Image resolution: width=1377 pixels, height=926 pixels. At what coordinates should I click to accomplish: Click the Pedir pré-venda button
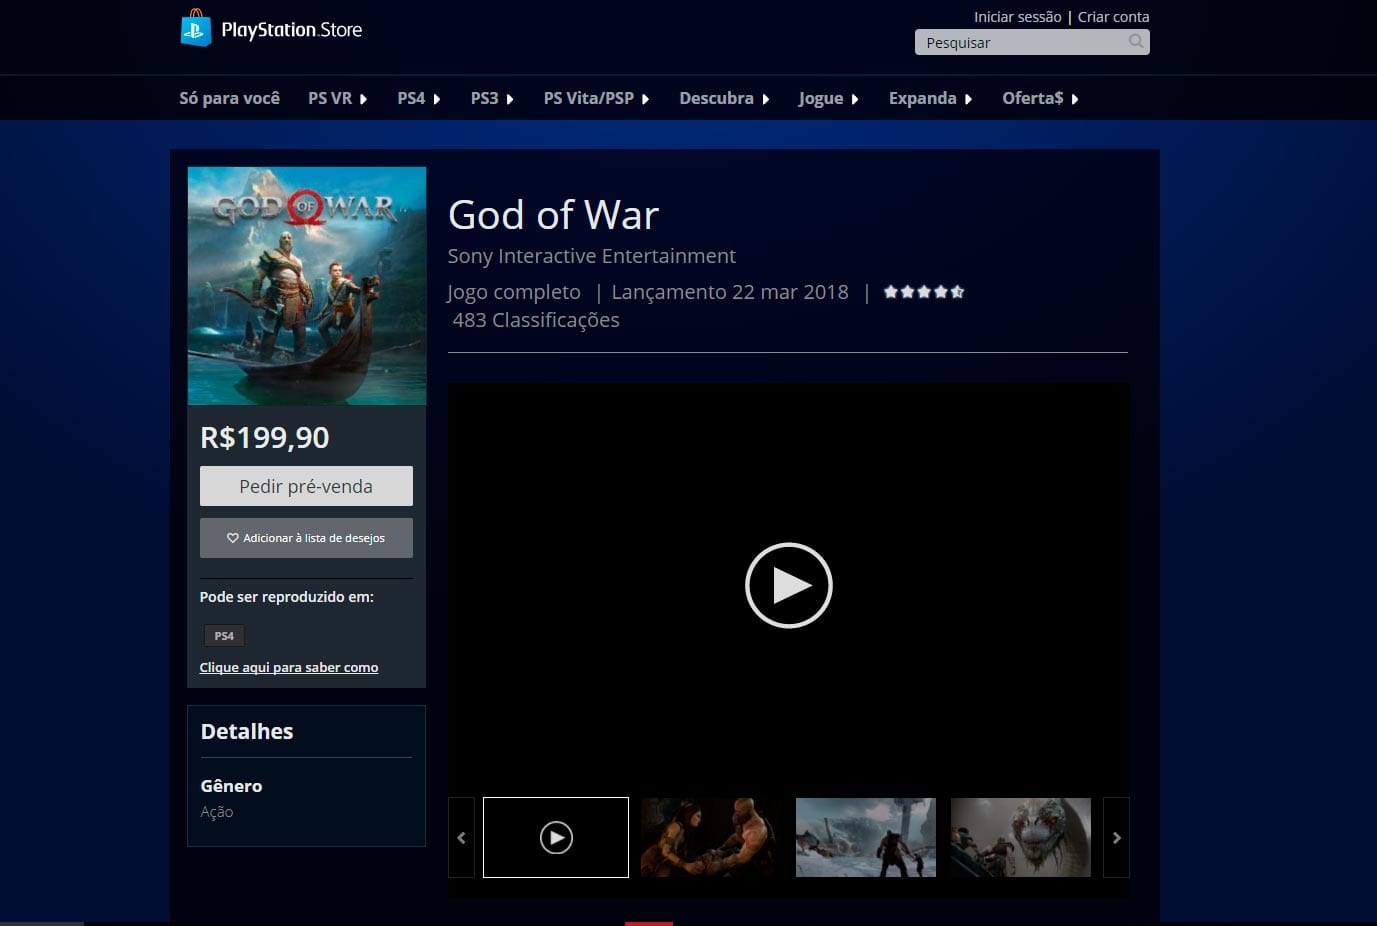click(x=306, y=486)
